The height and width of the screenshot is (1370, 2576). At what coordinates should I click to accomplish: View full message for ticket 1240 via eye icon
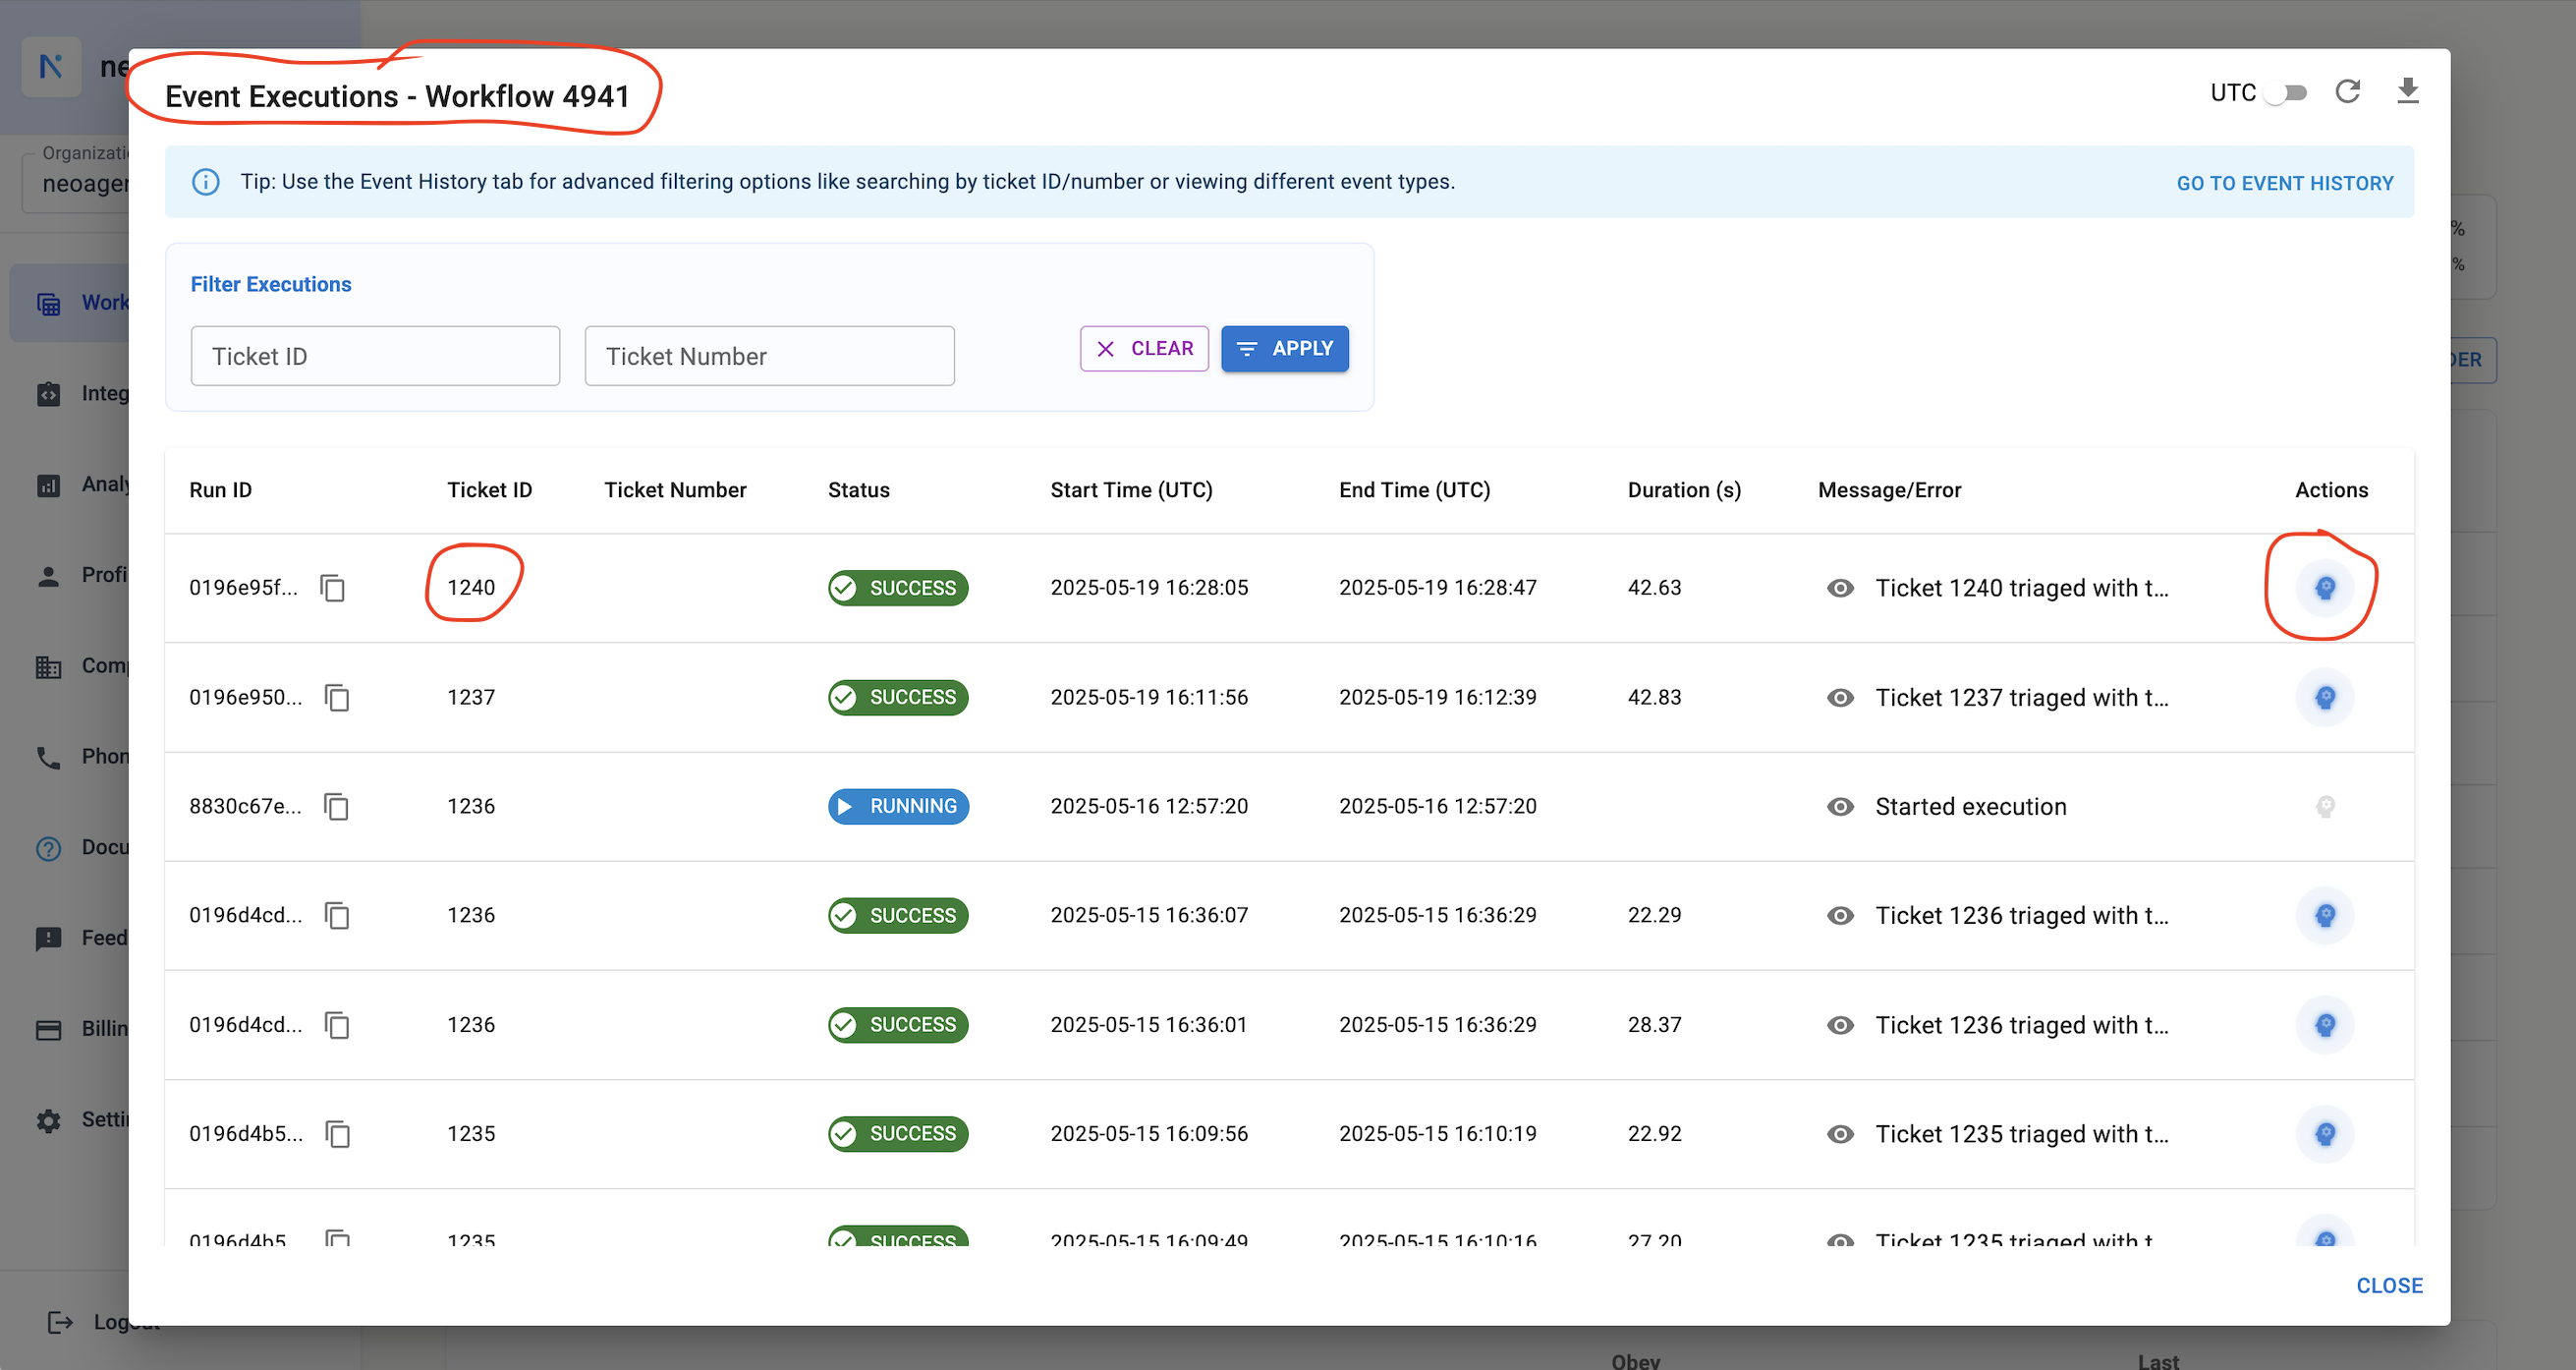1840,588
